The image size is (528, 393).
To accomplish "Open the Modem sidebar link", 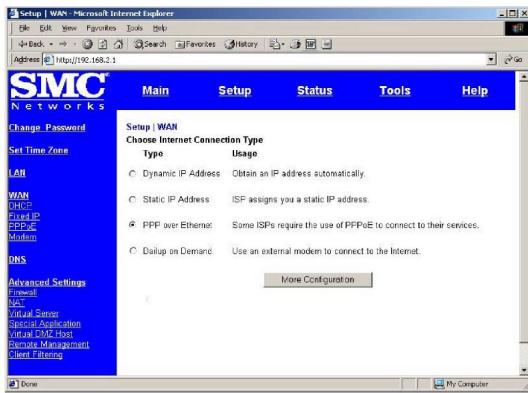I will pos(23,237).
